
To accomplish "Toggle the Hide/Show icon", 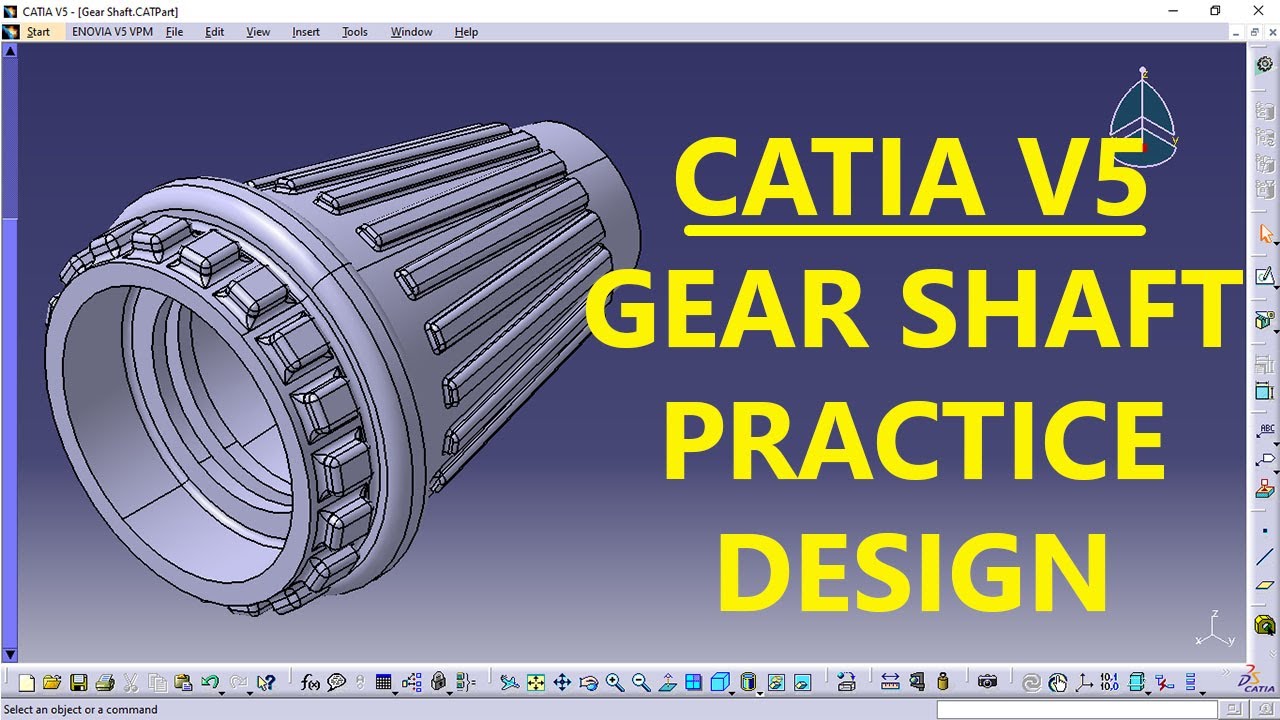I will [x=776, y=683].
